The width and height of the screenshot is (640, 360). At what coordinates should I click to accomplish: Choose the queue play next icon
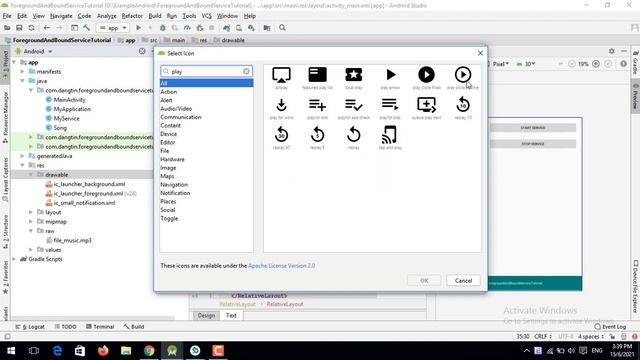426,105
